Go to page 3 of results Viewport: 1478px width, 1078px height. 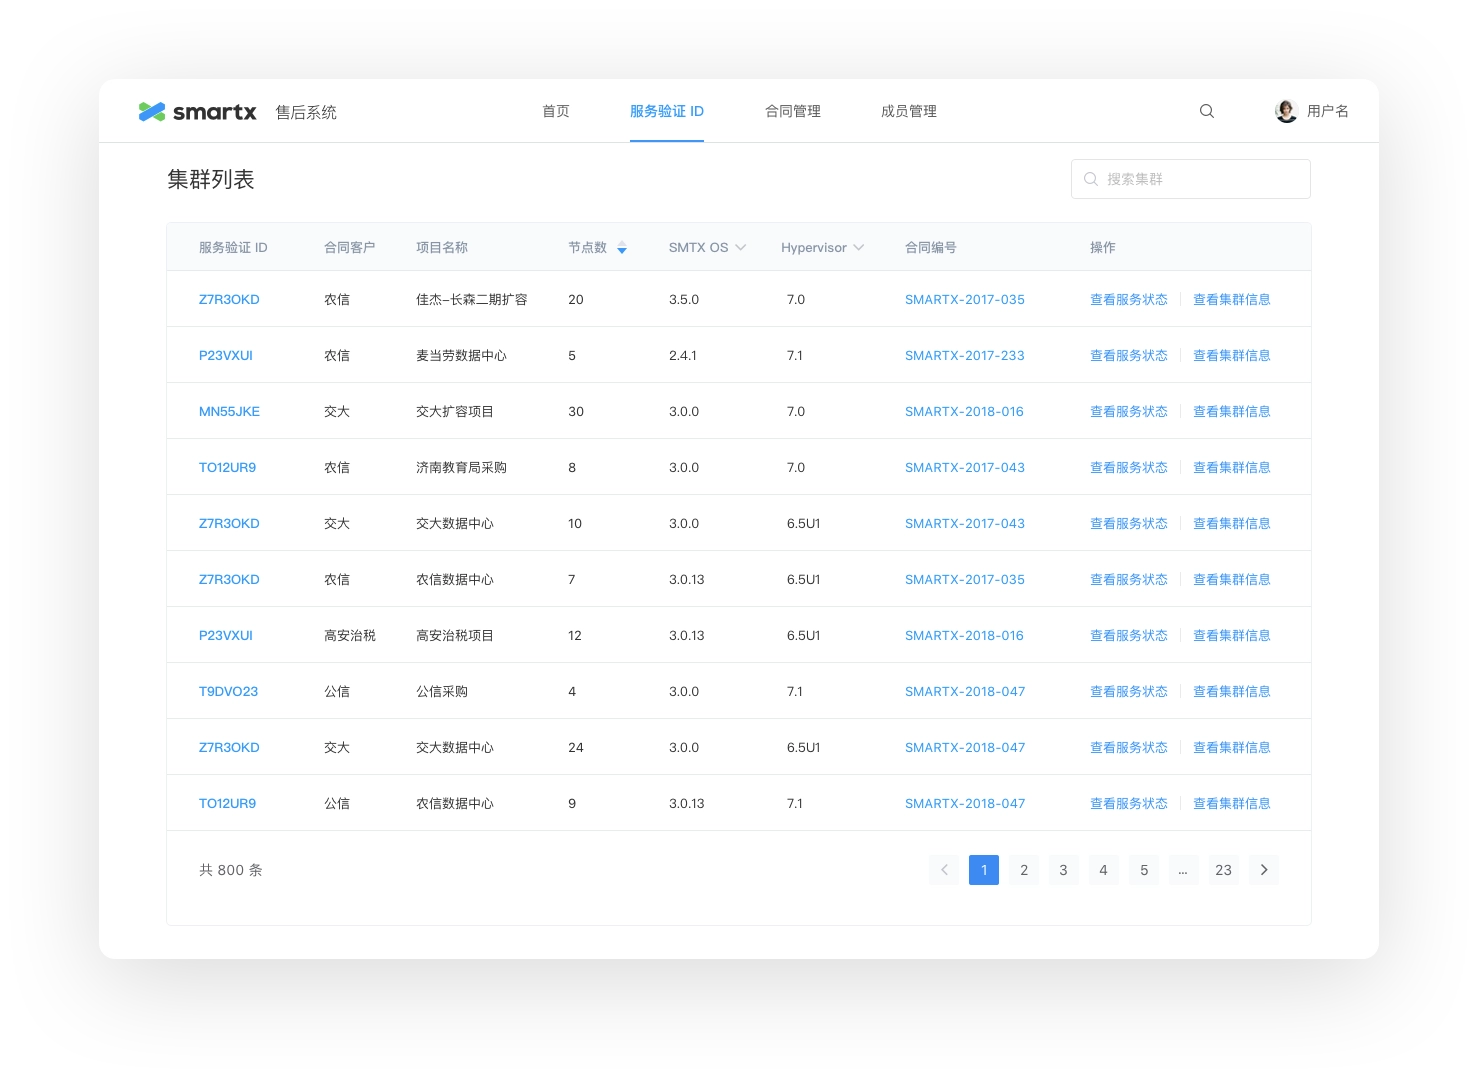[x=1063, y=870]
